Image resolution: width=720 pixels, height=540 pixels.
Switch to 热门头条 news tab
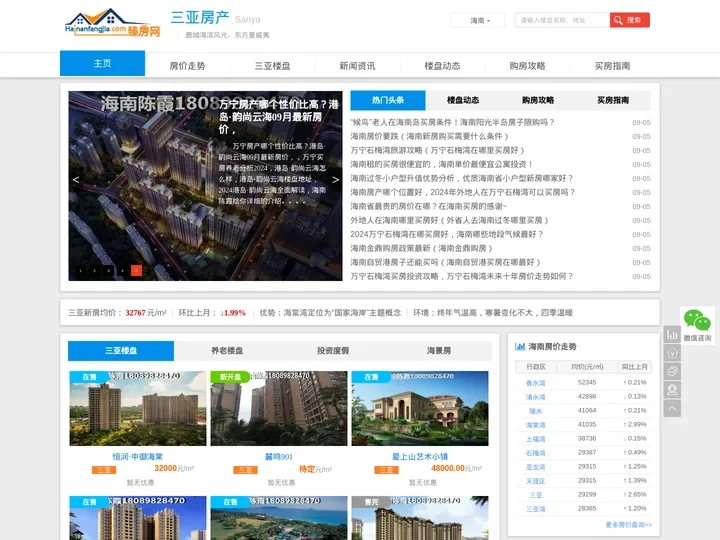388,100
